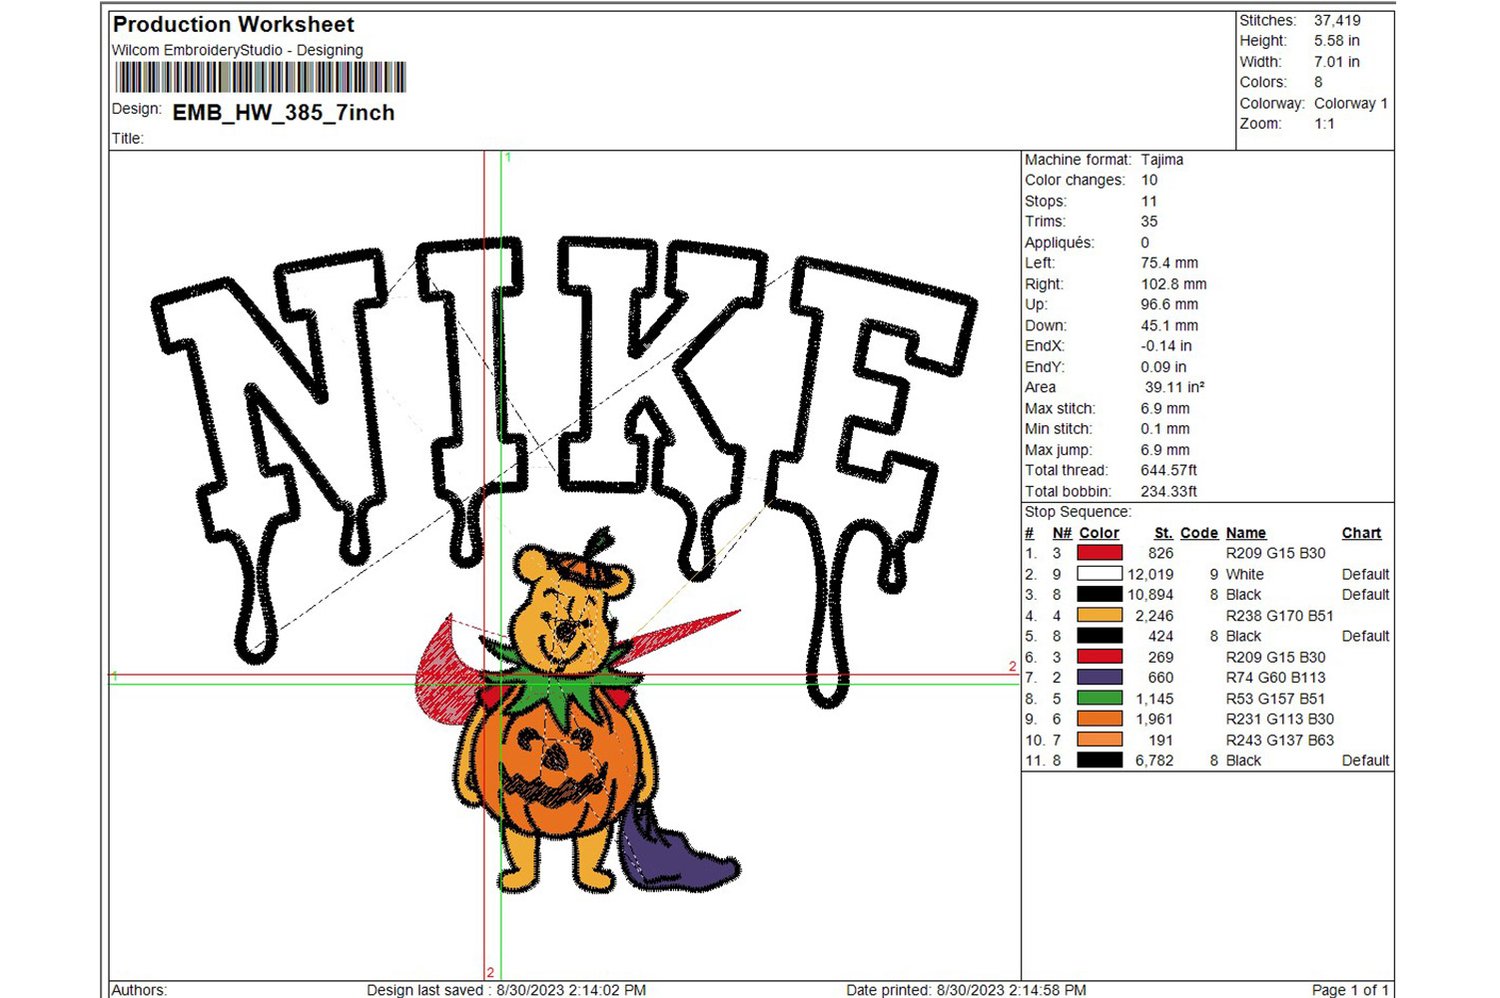The height and width of the screenshot is (998, 1500).
Task: Select the thread name "R53 G157 B51"
Action: click(1276, 699)
